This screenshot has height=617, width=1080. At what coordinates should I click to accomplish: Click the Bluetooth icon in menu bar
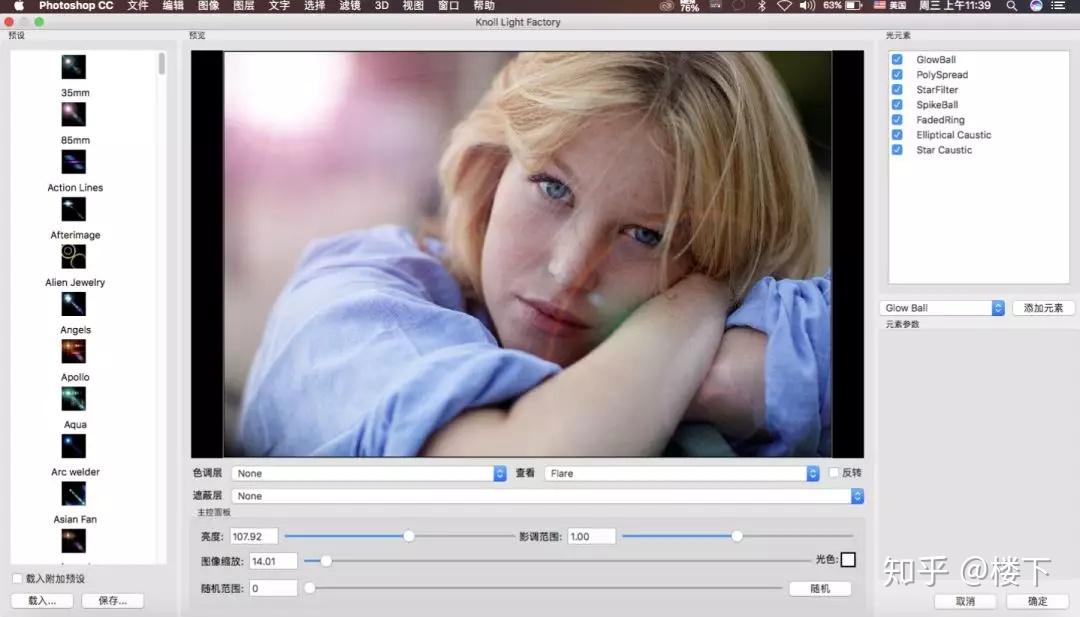click(762, 6)
